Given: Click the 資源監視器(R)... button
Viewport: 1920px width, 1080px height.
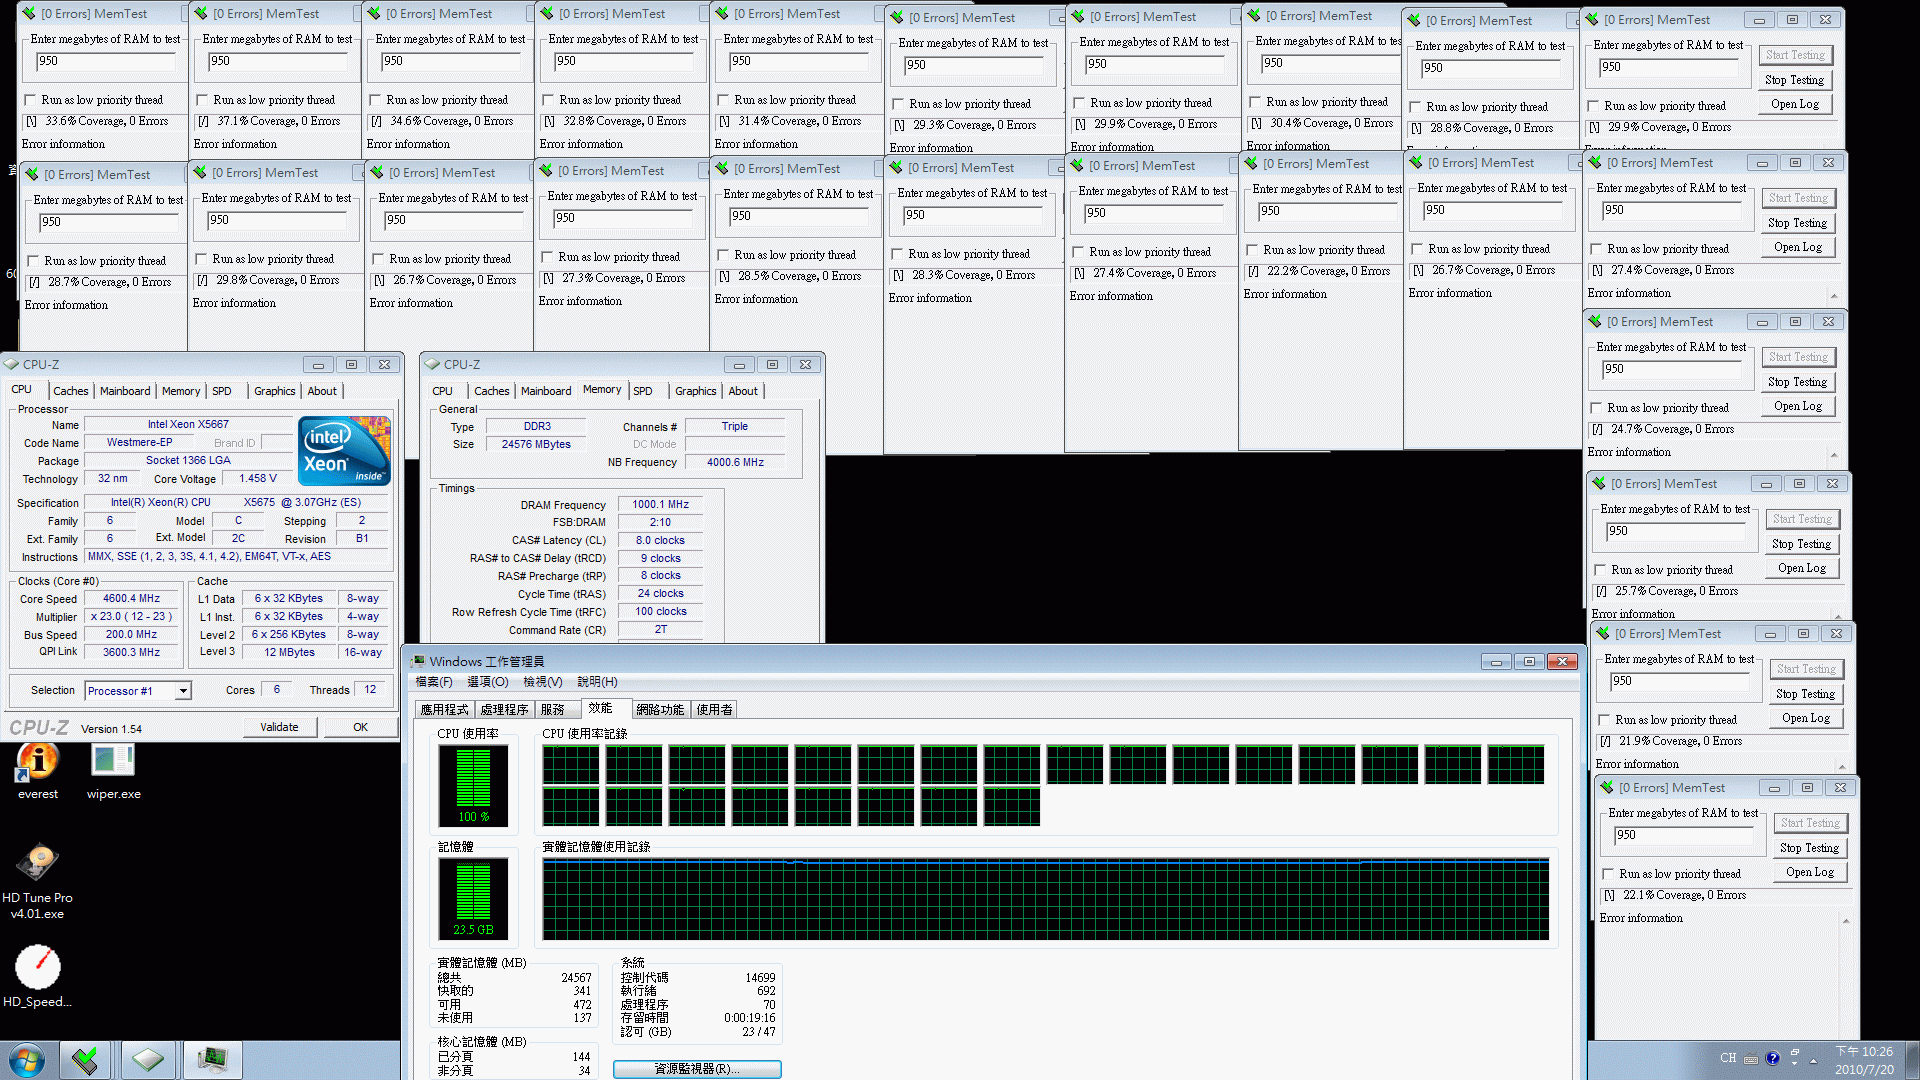Looking at the screenshot, I should click(x=697, y=1069).
